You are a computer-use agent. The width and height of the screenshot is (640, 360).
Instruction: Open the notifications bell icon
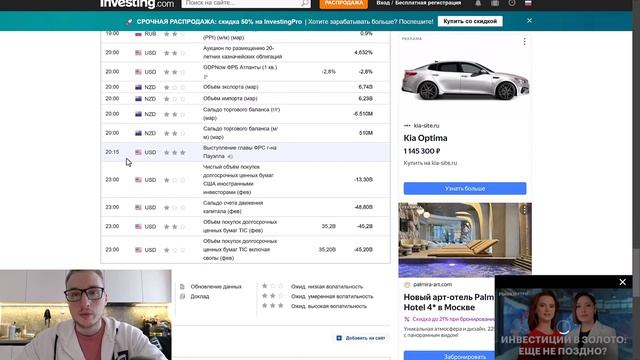point(478,3)
